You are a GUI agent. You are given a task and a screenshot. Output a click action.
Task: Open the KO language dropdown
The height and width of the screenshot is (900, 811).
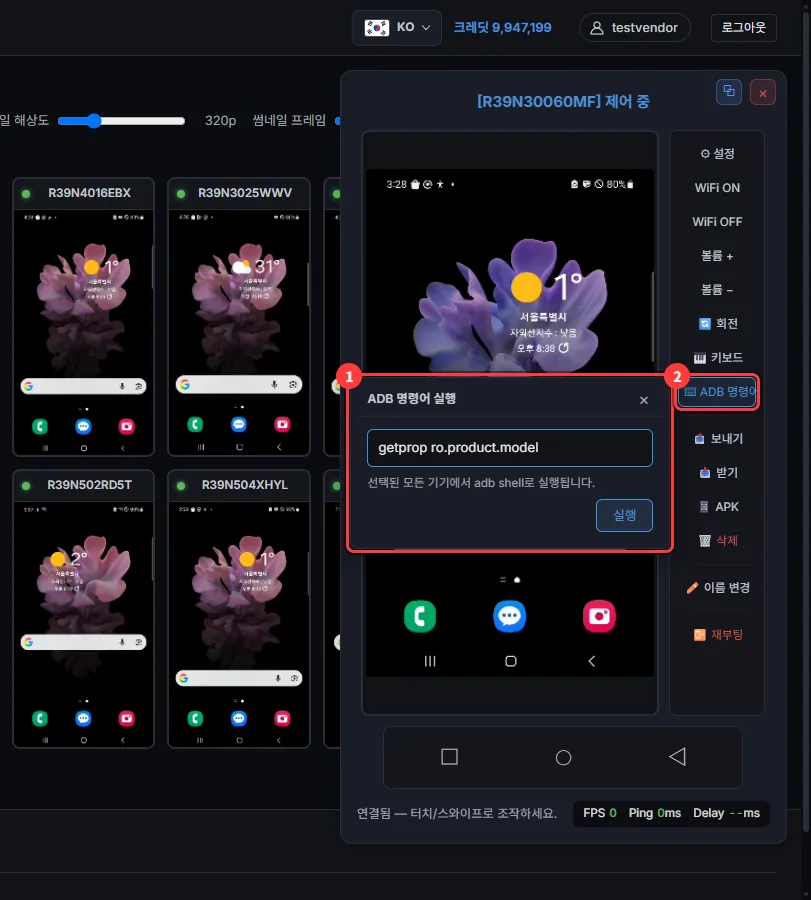(397, 28)
